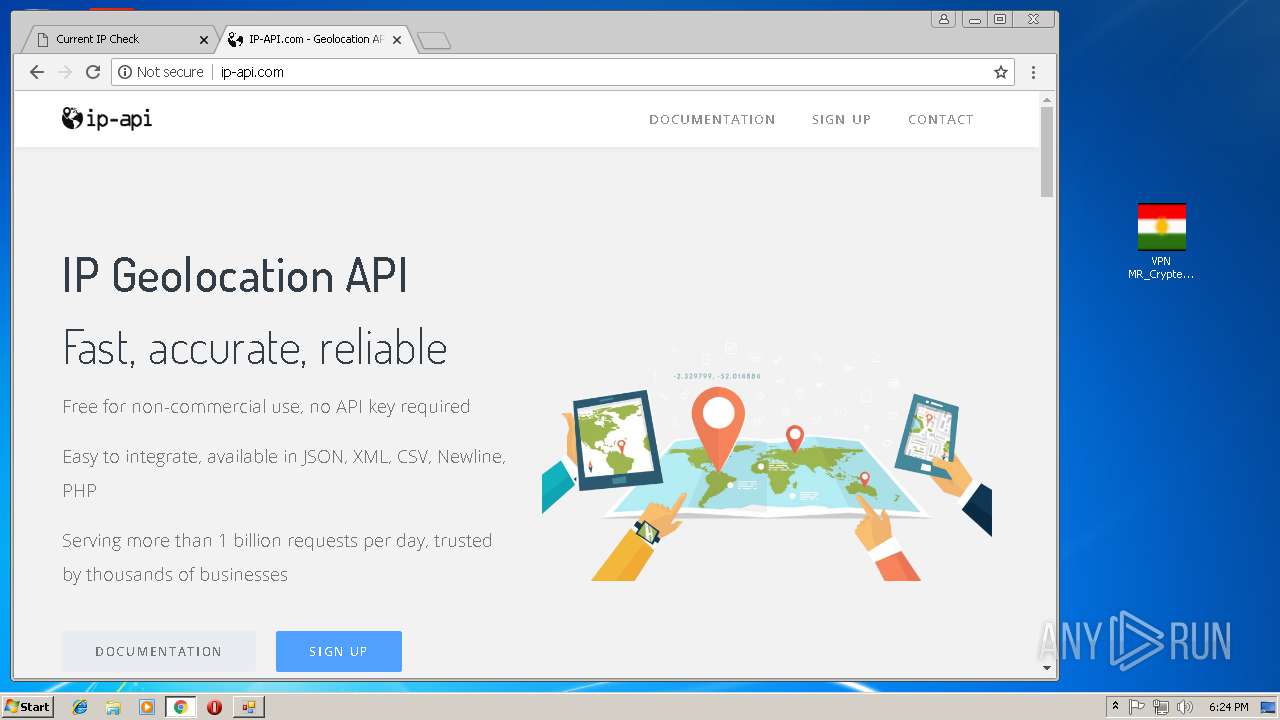Close the Current IP Check tab
Viewport: 1280px width, 720px height.
[x=204, y=40]
